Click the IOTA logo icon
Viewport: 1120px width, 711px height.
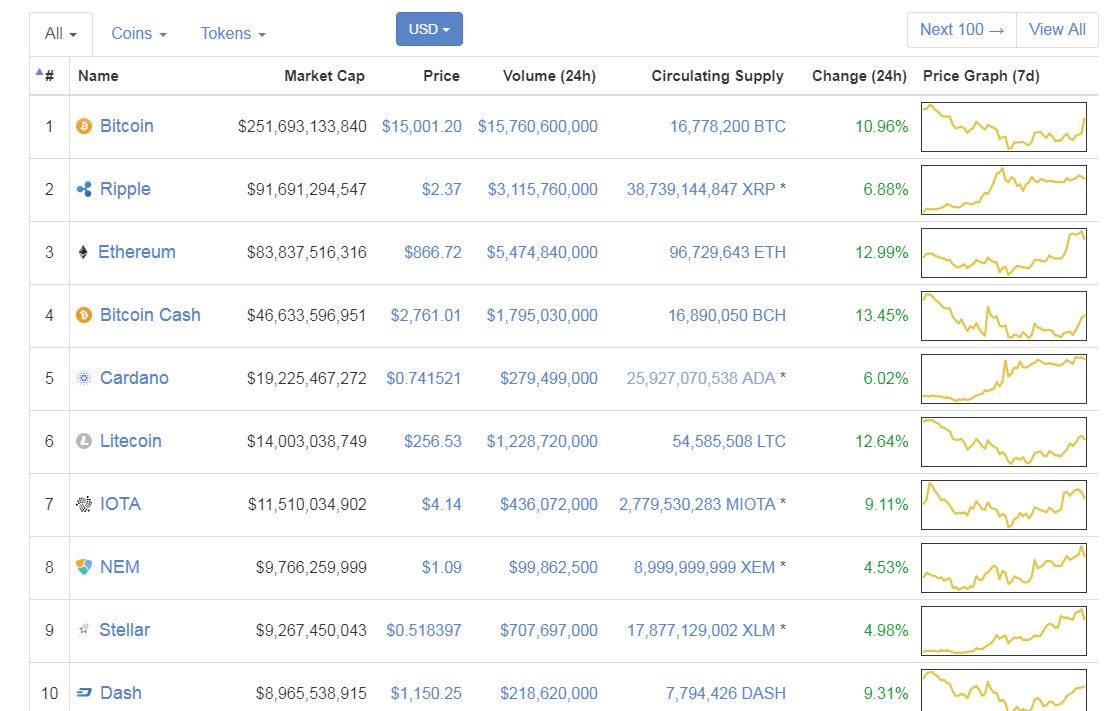[x=84, y=504]
